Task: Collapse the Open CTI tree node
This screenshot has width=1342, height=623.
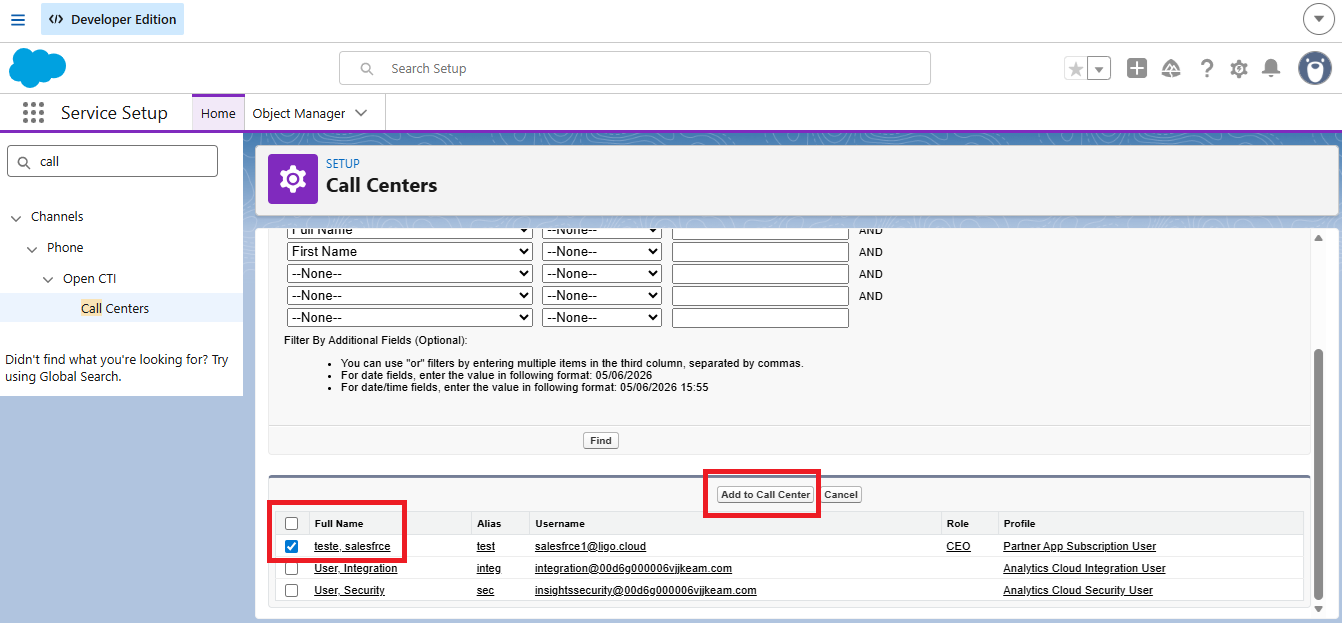Action: [48, 279]
